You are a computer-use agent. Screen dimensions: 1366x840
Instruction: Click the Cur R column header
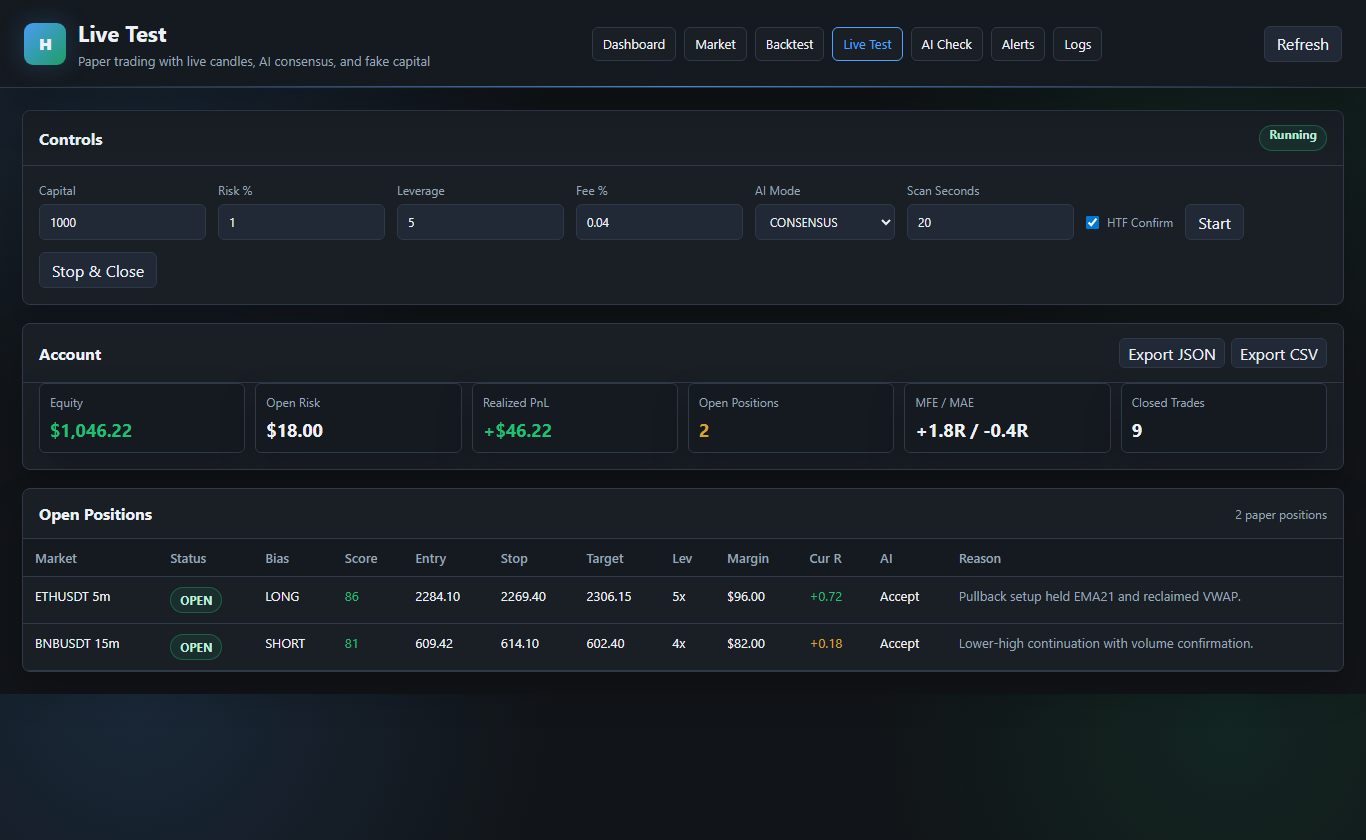click(x=826, y=558)
